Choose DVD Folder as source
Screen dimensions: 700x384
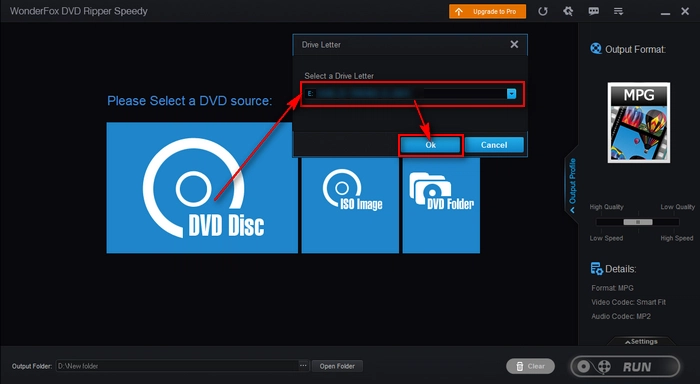click(441, 205)
